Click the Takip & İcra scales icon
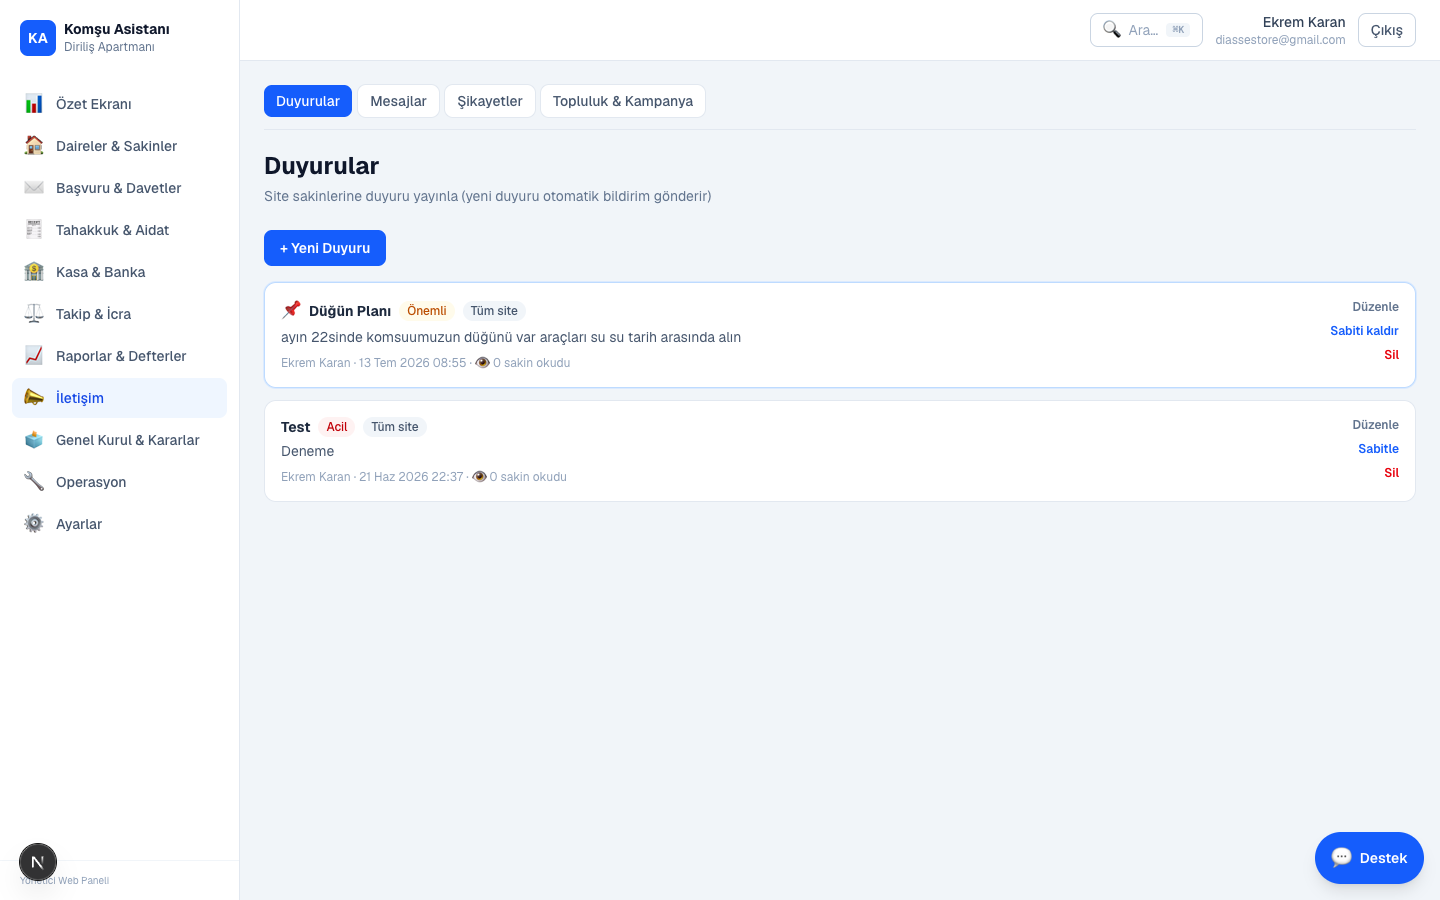 pyautogui.click(x=34, y=314)
